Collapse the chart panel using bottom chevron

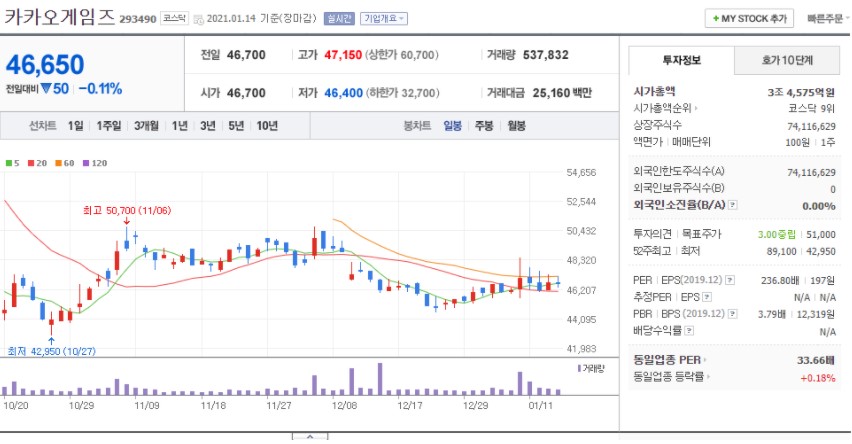310,437
